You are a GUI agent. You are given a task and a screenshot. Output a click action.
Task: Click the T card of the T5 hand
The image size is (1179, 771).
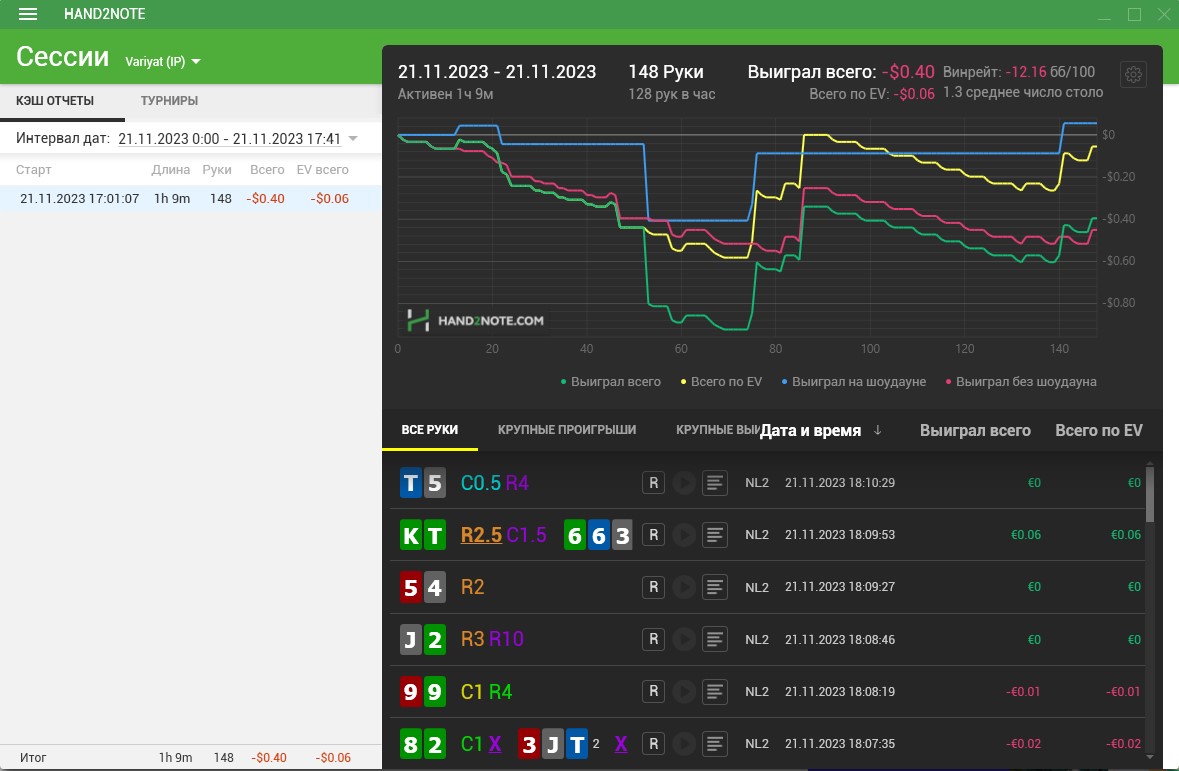(411, 483)
